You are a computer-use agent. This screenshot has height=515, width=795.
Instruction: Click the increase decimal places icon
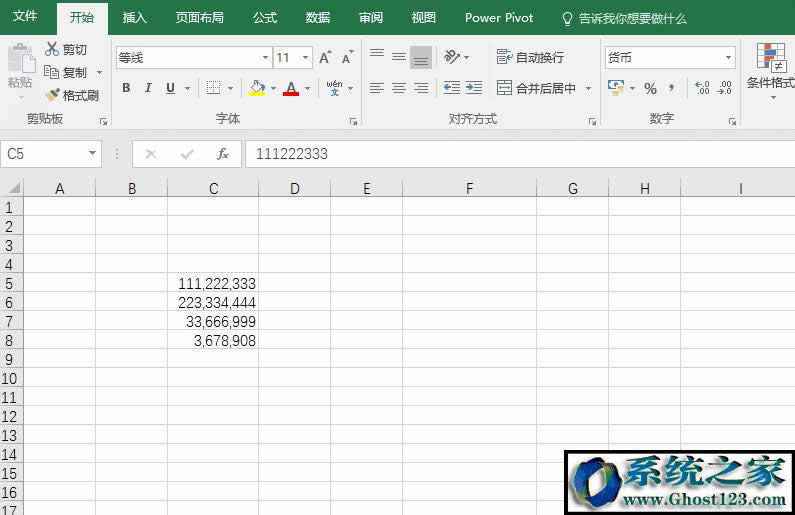click(701, 89)
